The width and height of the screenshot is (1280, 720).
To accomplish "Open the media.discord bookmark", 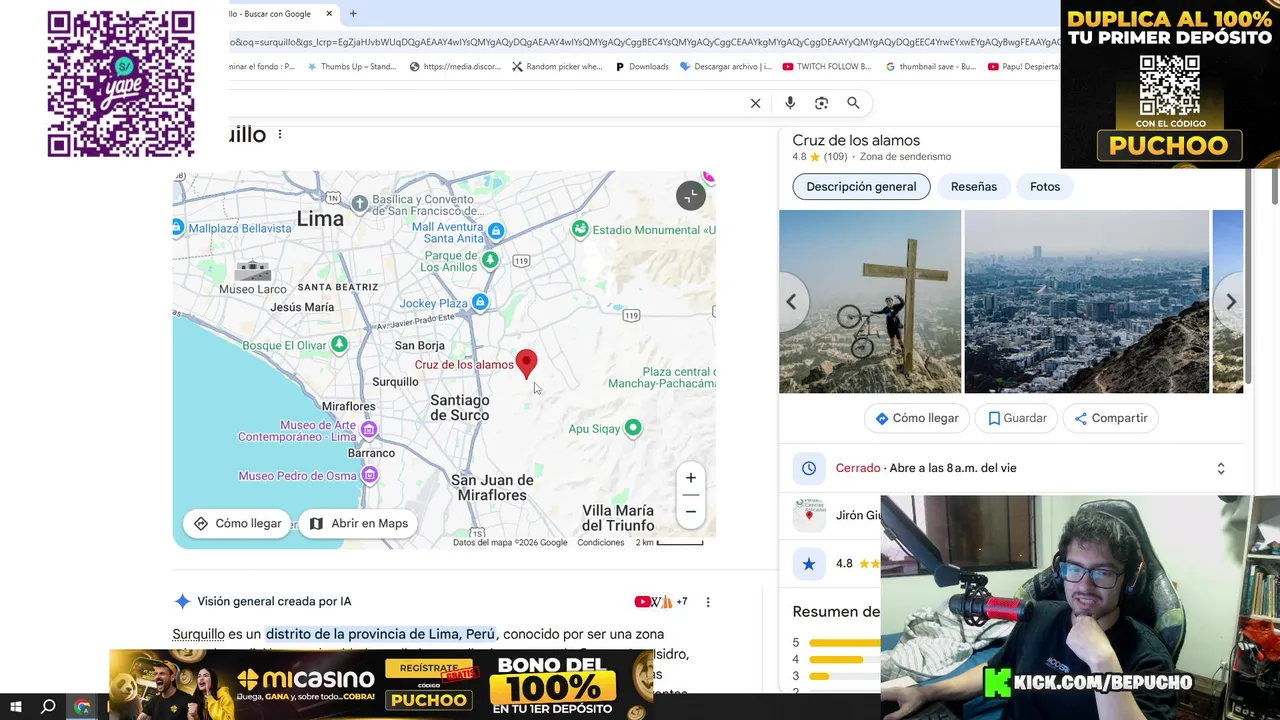I will point(455,67).
